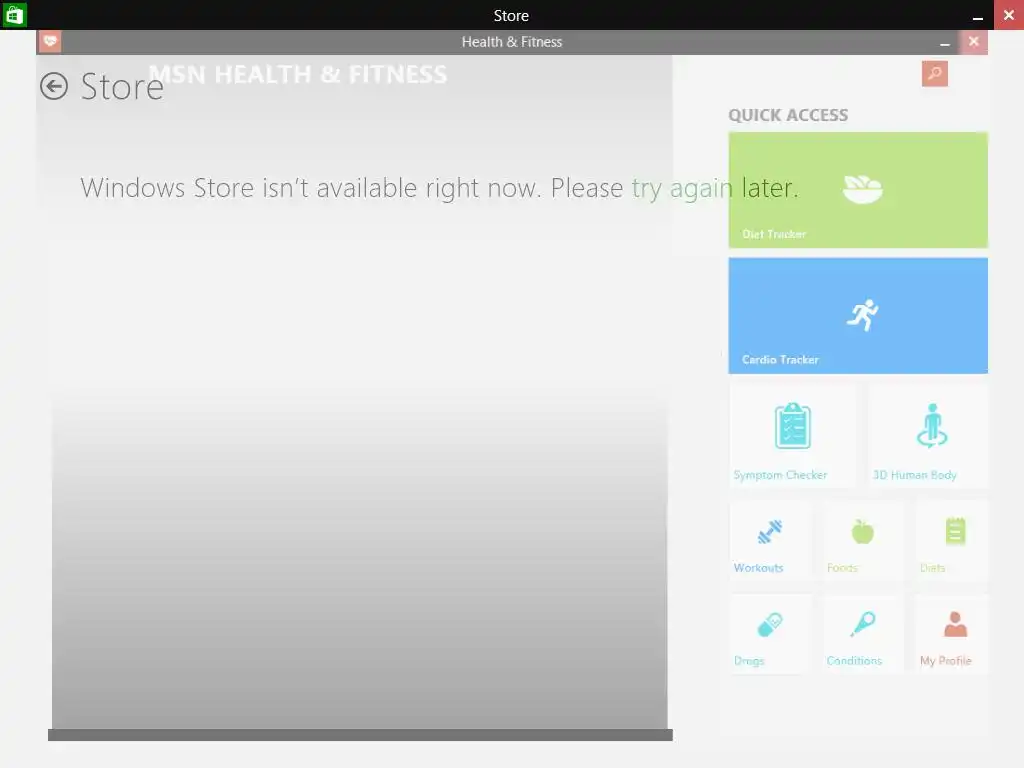The width and height of the screenshot is (1024, 768).
Task: Minimize the Health & Fitness window
Action: tap(944, 42)
